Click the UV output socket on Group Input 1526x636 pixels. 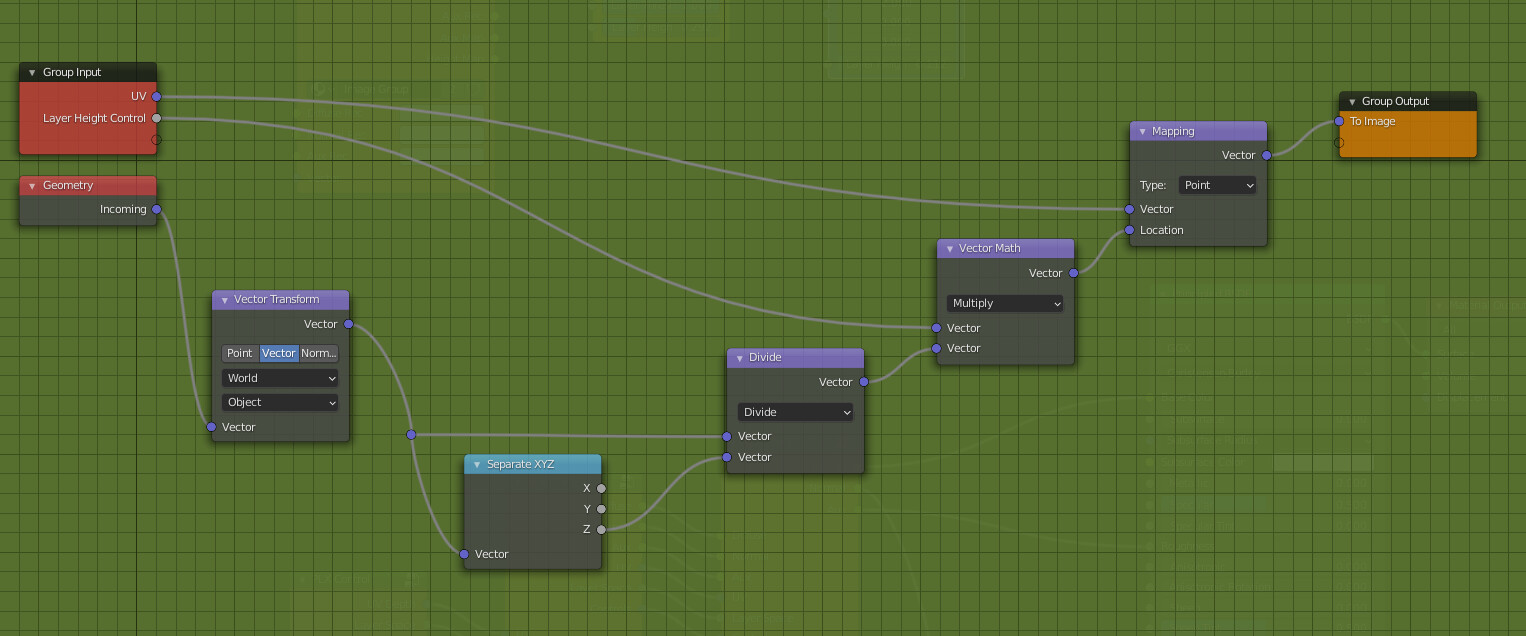coord(156,96)
